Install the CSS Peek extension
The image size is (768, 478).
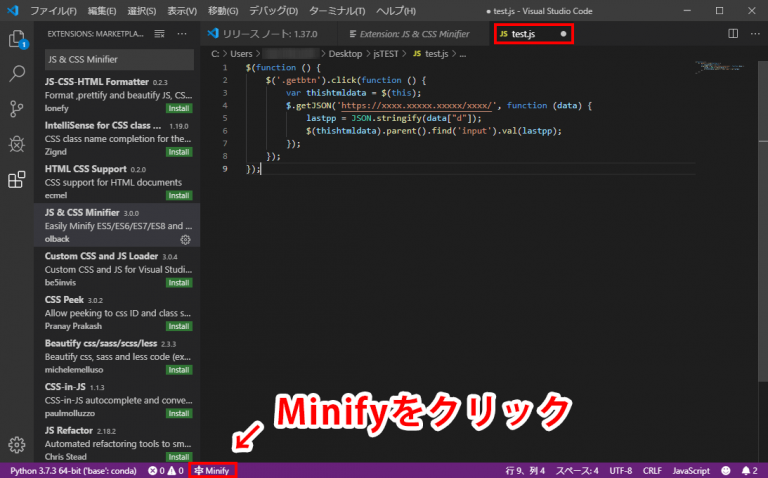[179, 325]
